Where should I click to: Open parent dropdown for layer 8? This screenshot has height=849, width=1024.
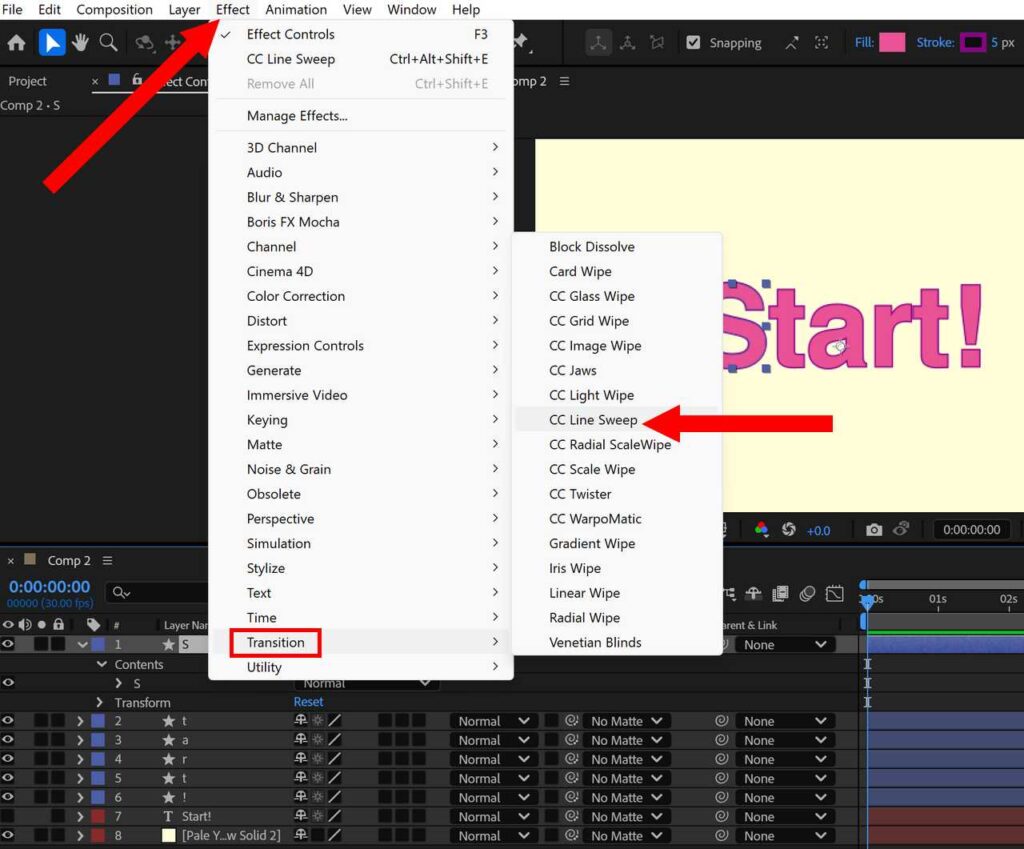(x=785, y=835)
